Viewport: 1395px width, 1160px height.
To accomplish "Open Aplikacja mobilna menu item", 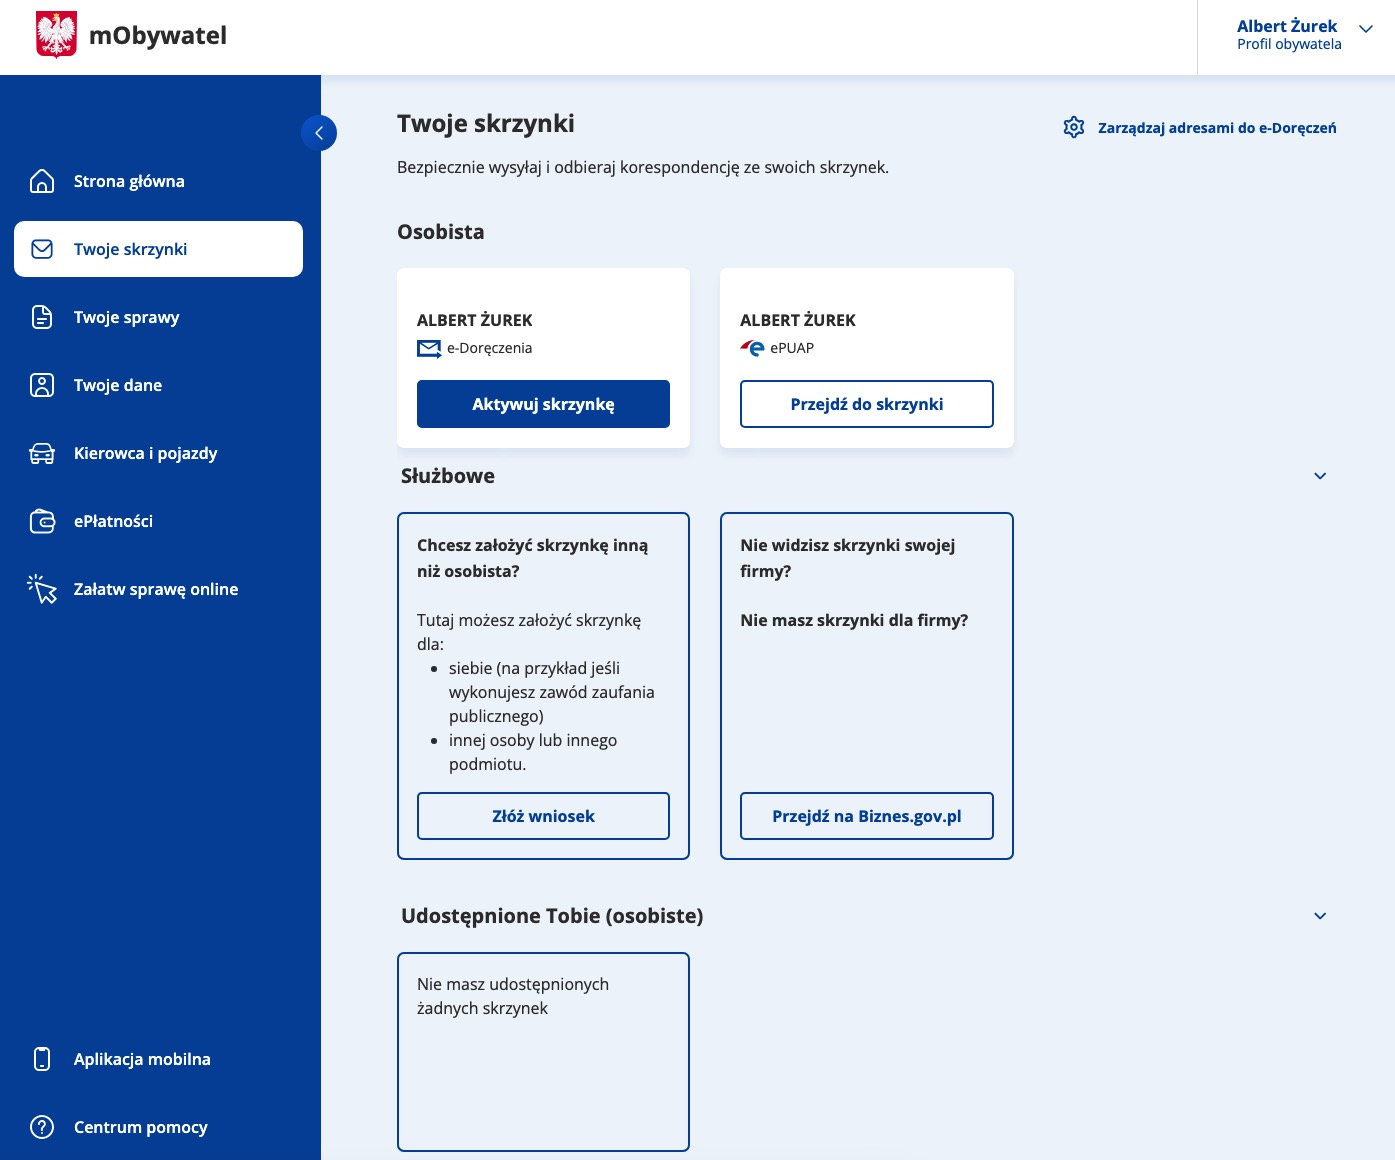I will pyautogui.click(x=158, y=1059).
